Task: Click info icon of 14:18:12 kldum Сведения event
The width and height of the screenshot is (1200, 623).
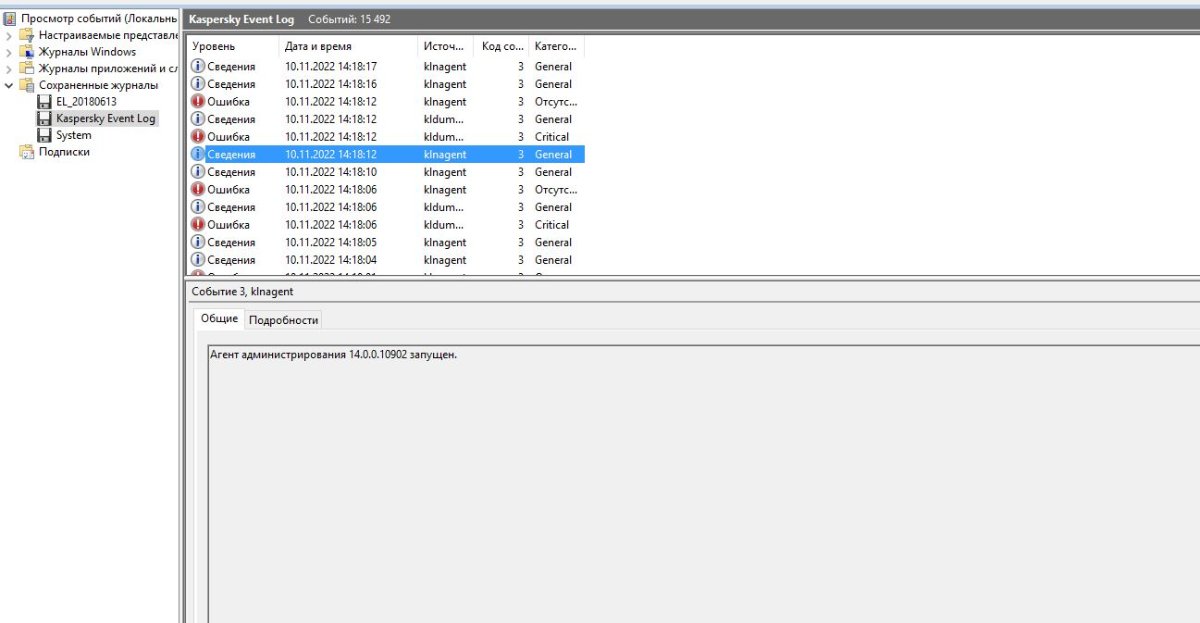Action: (x=197, y=119)
